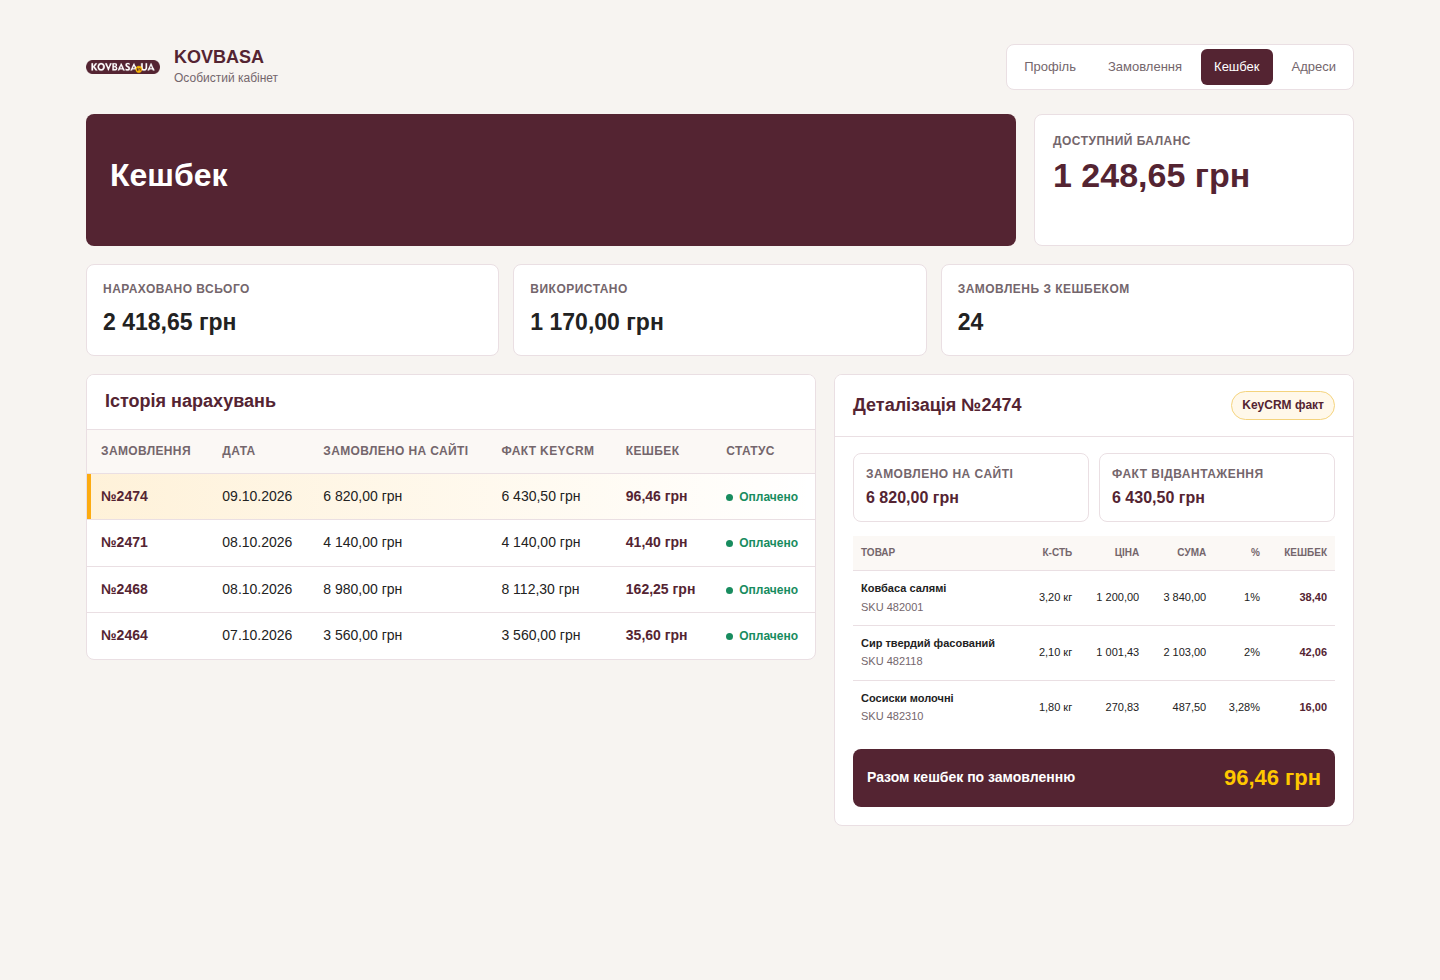Go to the Адреси tab
Image resolution: width=1440 pixels, height=980 pixels.
(x=1313, y=67)
